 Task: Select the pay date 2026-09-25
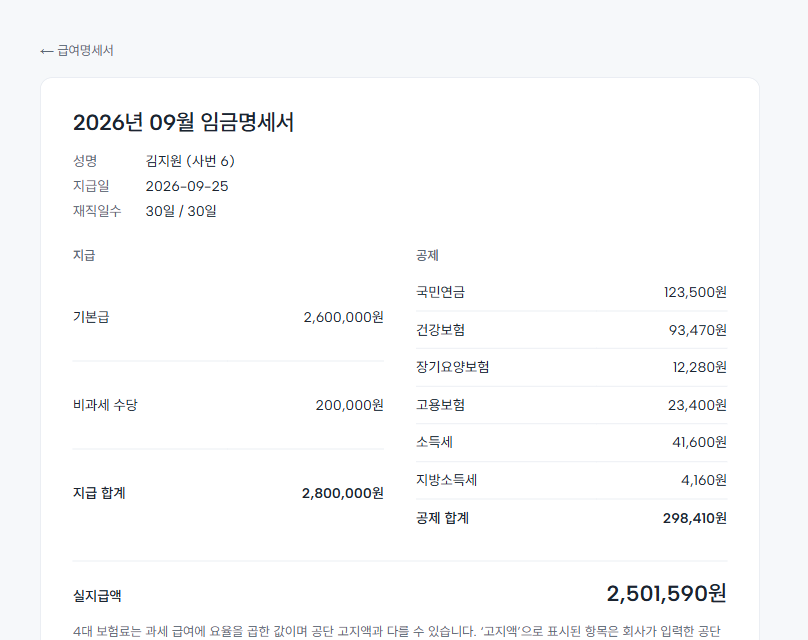187,186
